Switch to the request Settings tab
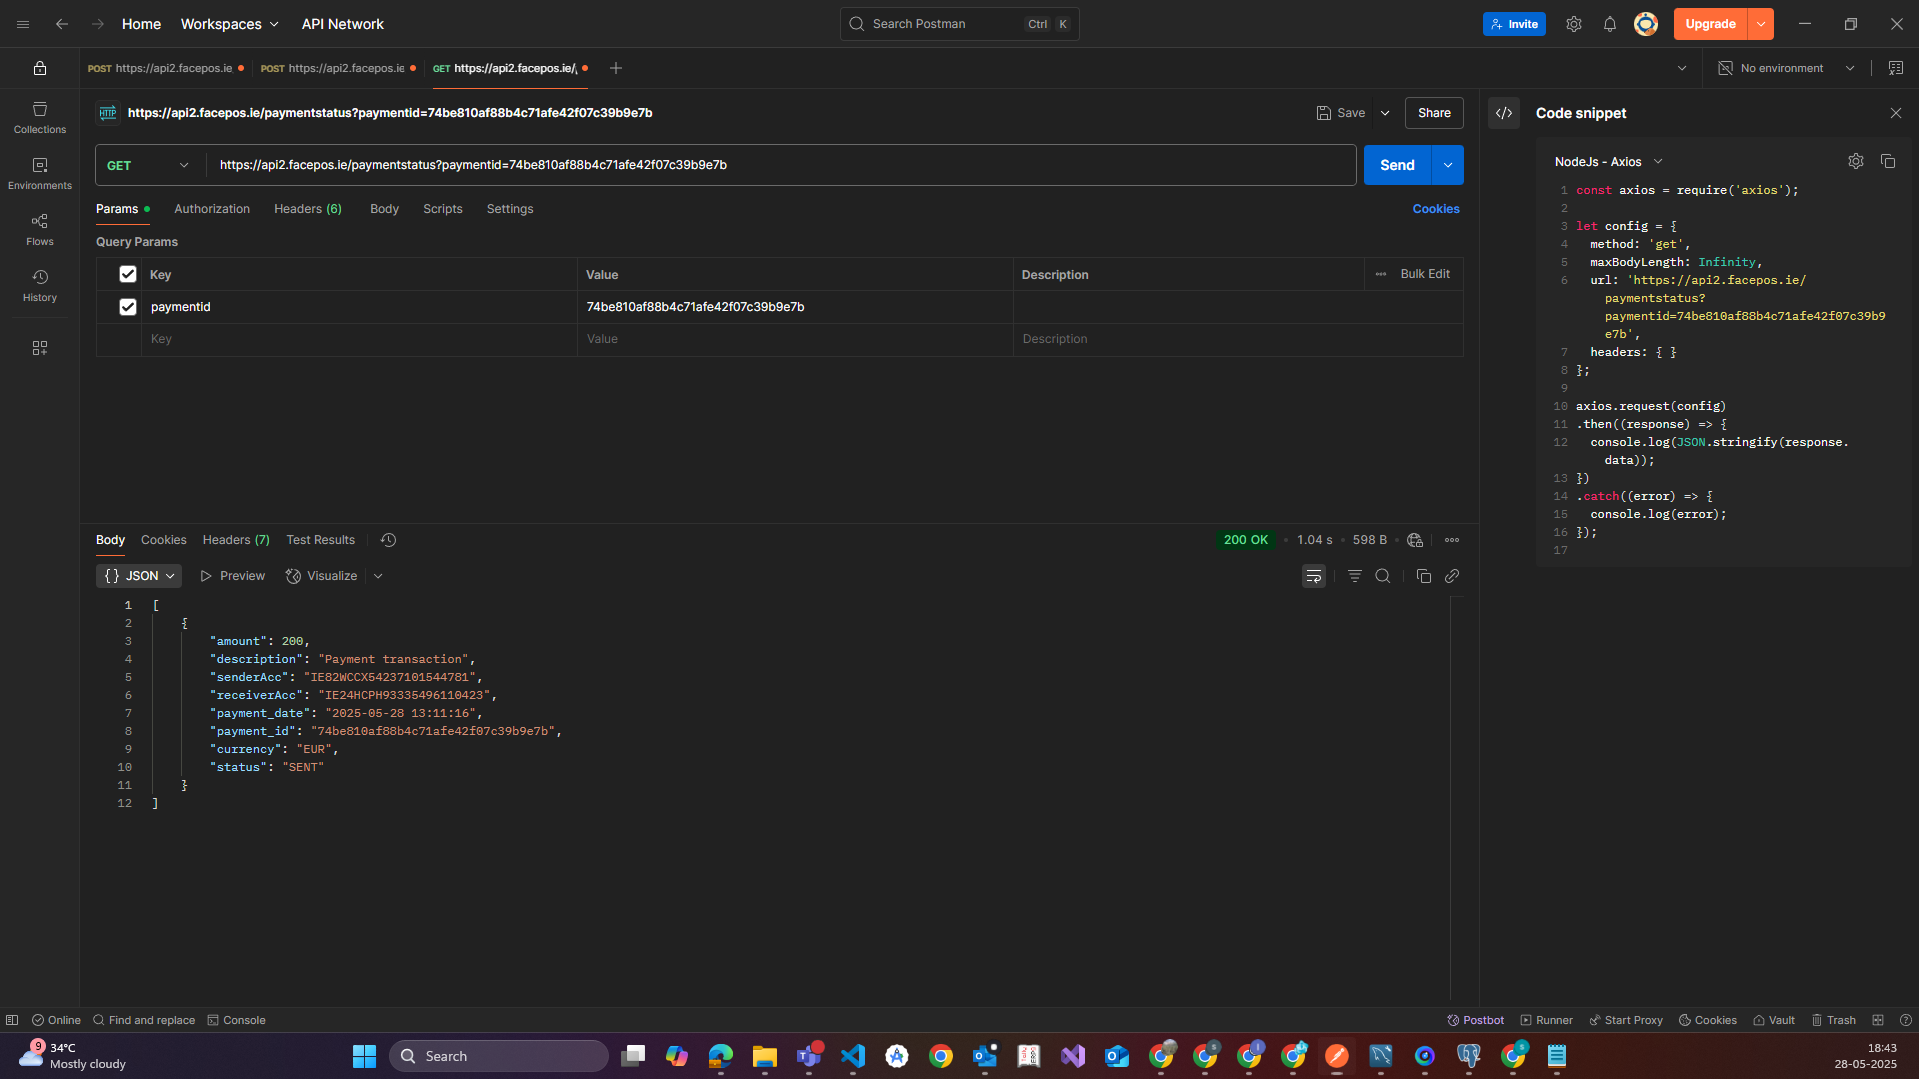Image resolution: width=1919 pixels, height=1079 pixels. [510, 209]
